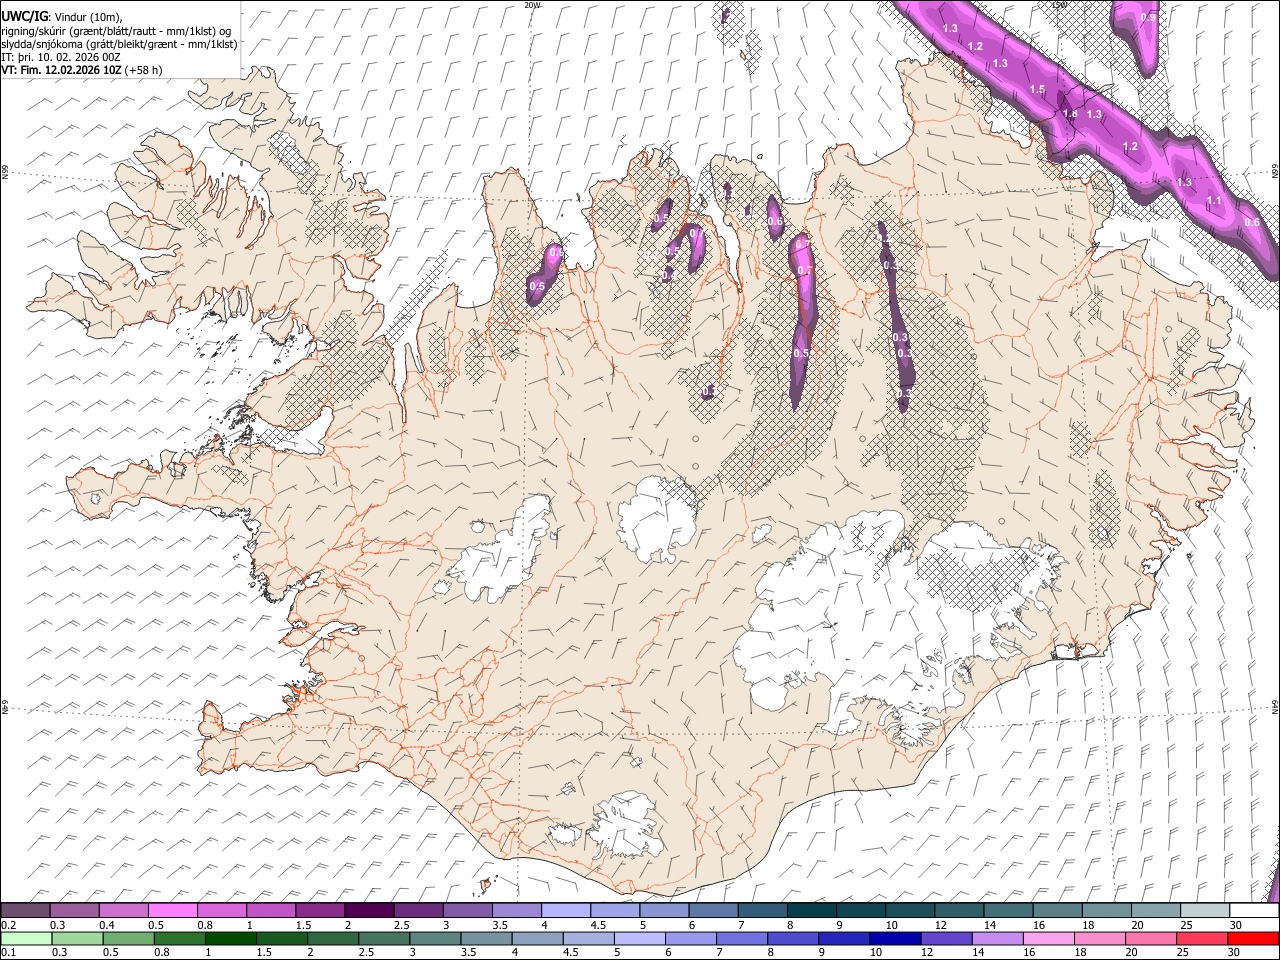This screenshot has height=960, width=1280.
Task: Select the upper legend swatch starting at 18
Action: pos(1105,910)
